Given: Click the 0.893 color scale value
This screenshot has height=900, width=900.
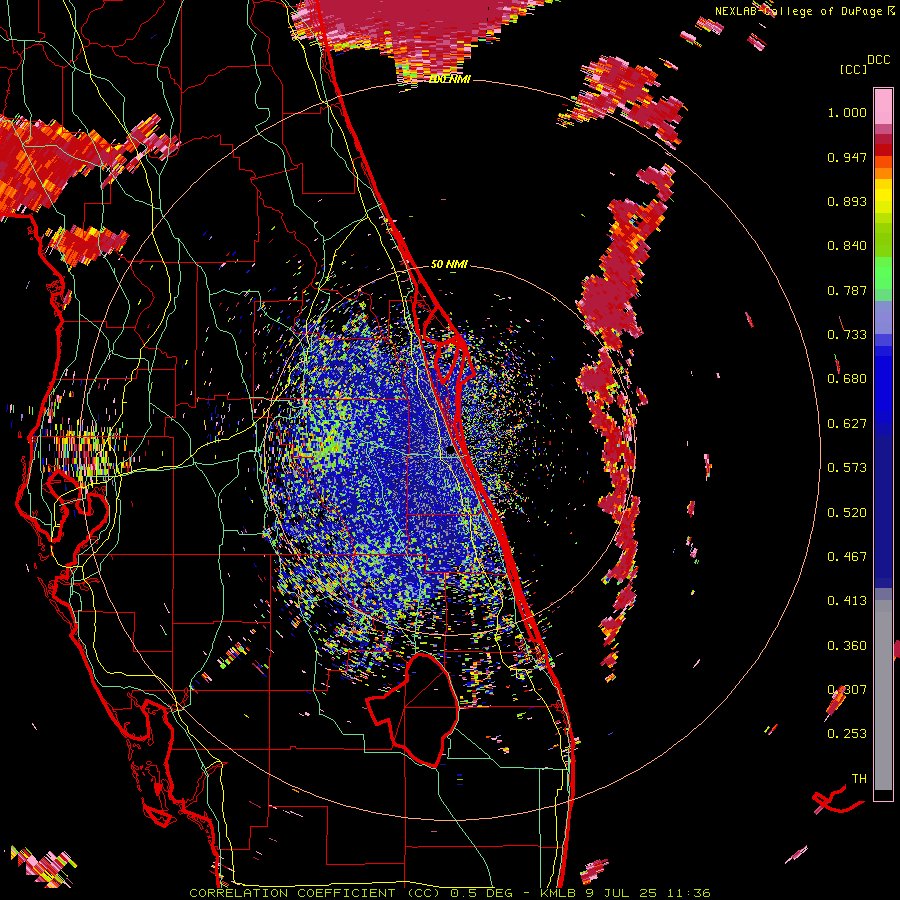Looking at the screenshot, I should [x=847, y=201].
